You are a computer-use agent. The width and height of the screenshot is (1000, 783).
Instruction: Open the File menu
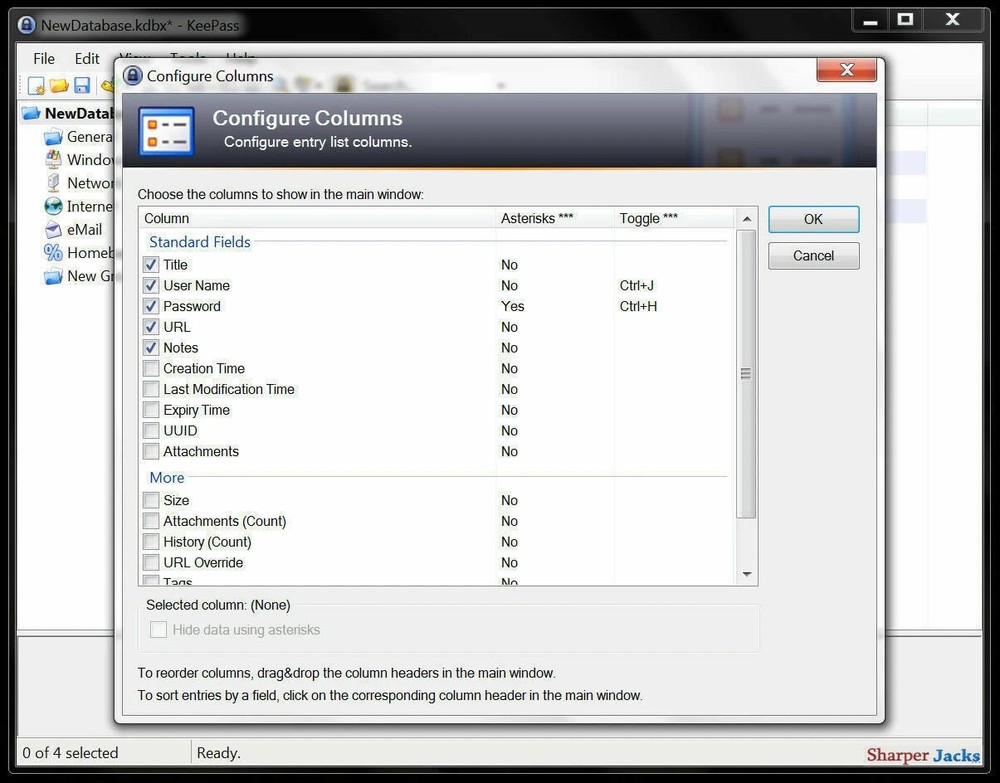click(43, 58)
